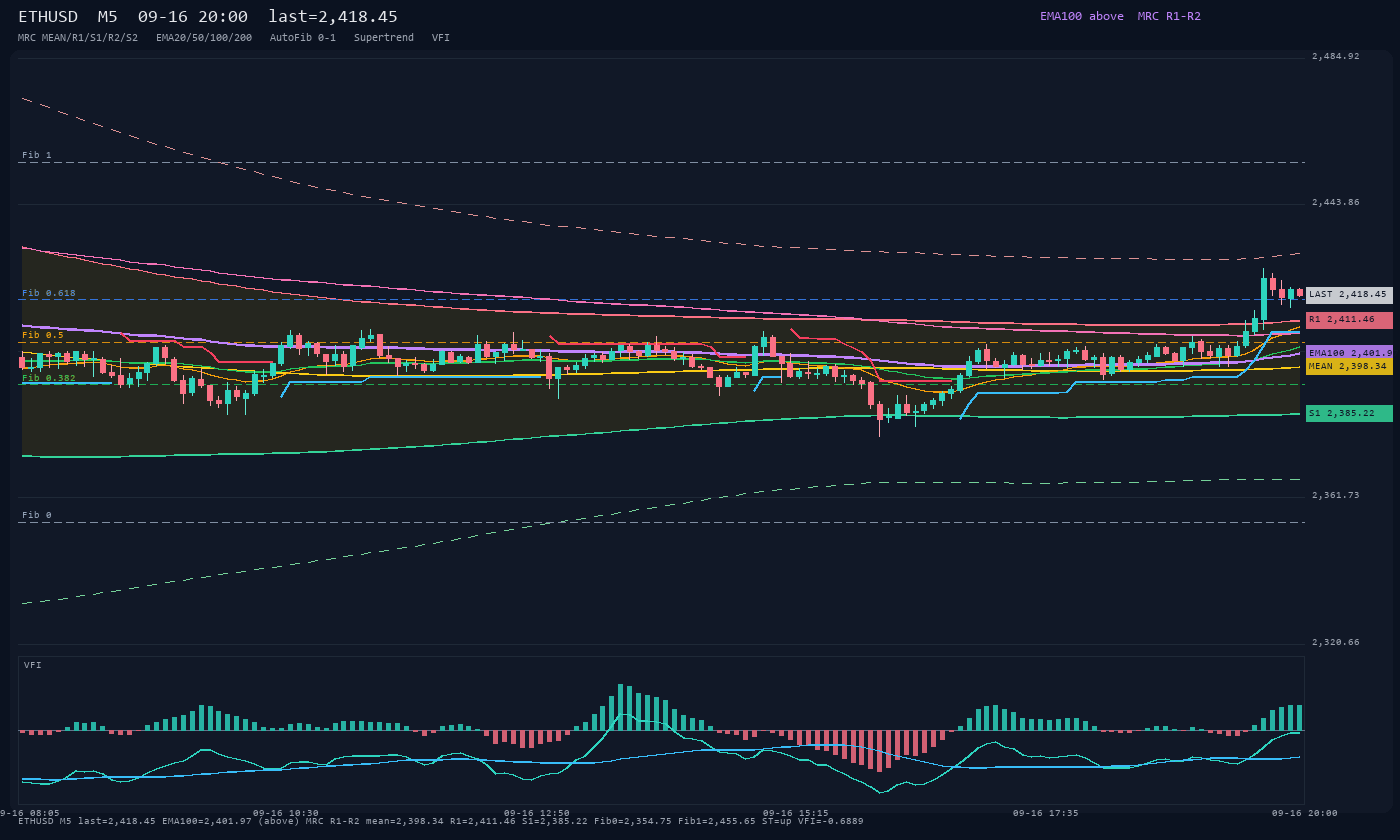Click the S1 2,385.22 price tag
The height and width of the screenshot is (840, 1400).
point(1349,413)
